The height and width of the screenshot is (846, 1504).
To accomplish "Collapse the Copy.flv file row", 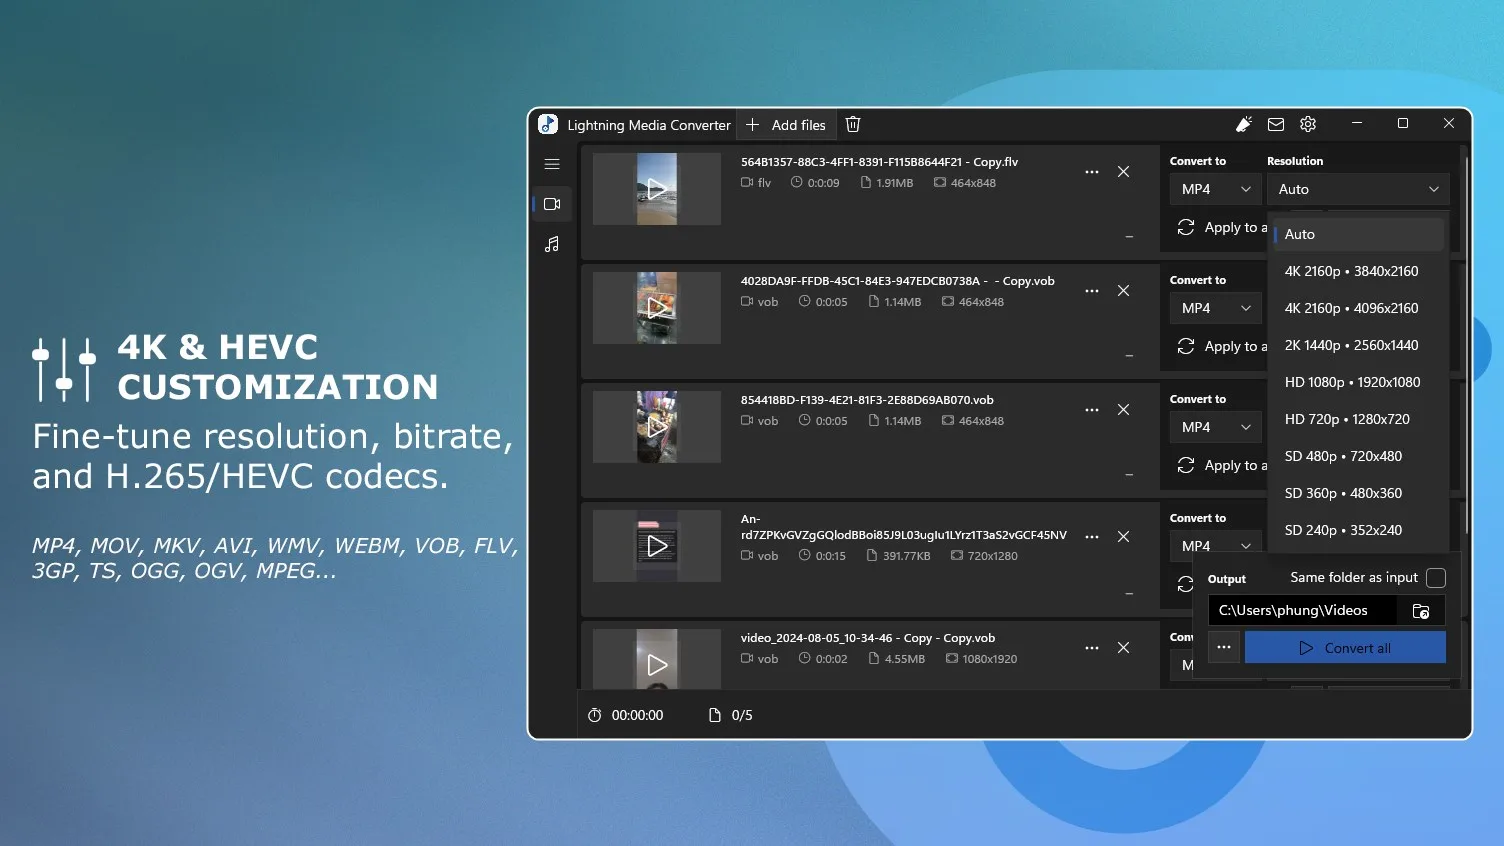I will pos(1129,237).
